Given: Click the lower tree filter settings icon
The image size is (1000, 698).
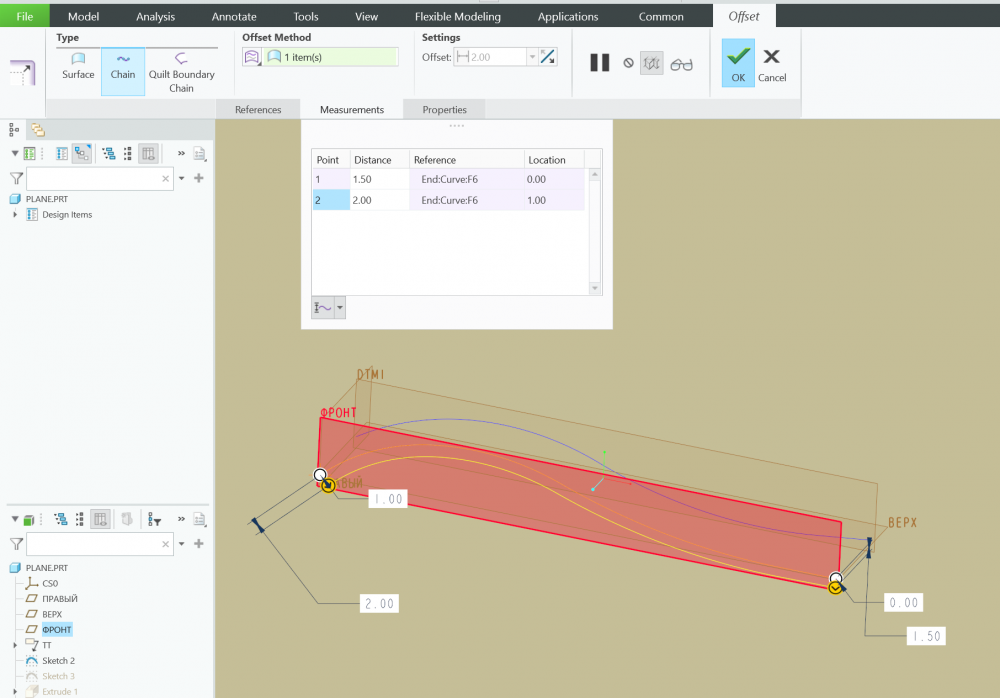Looking at the screenshot, I should point(154,519).
